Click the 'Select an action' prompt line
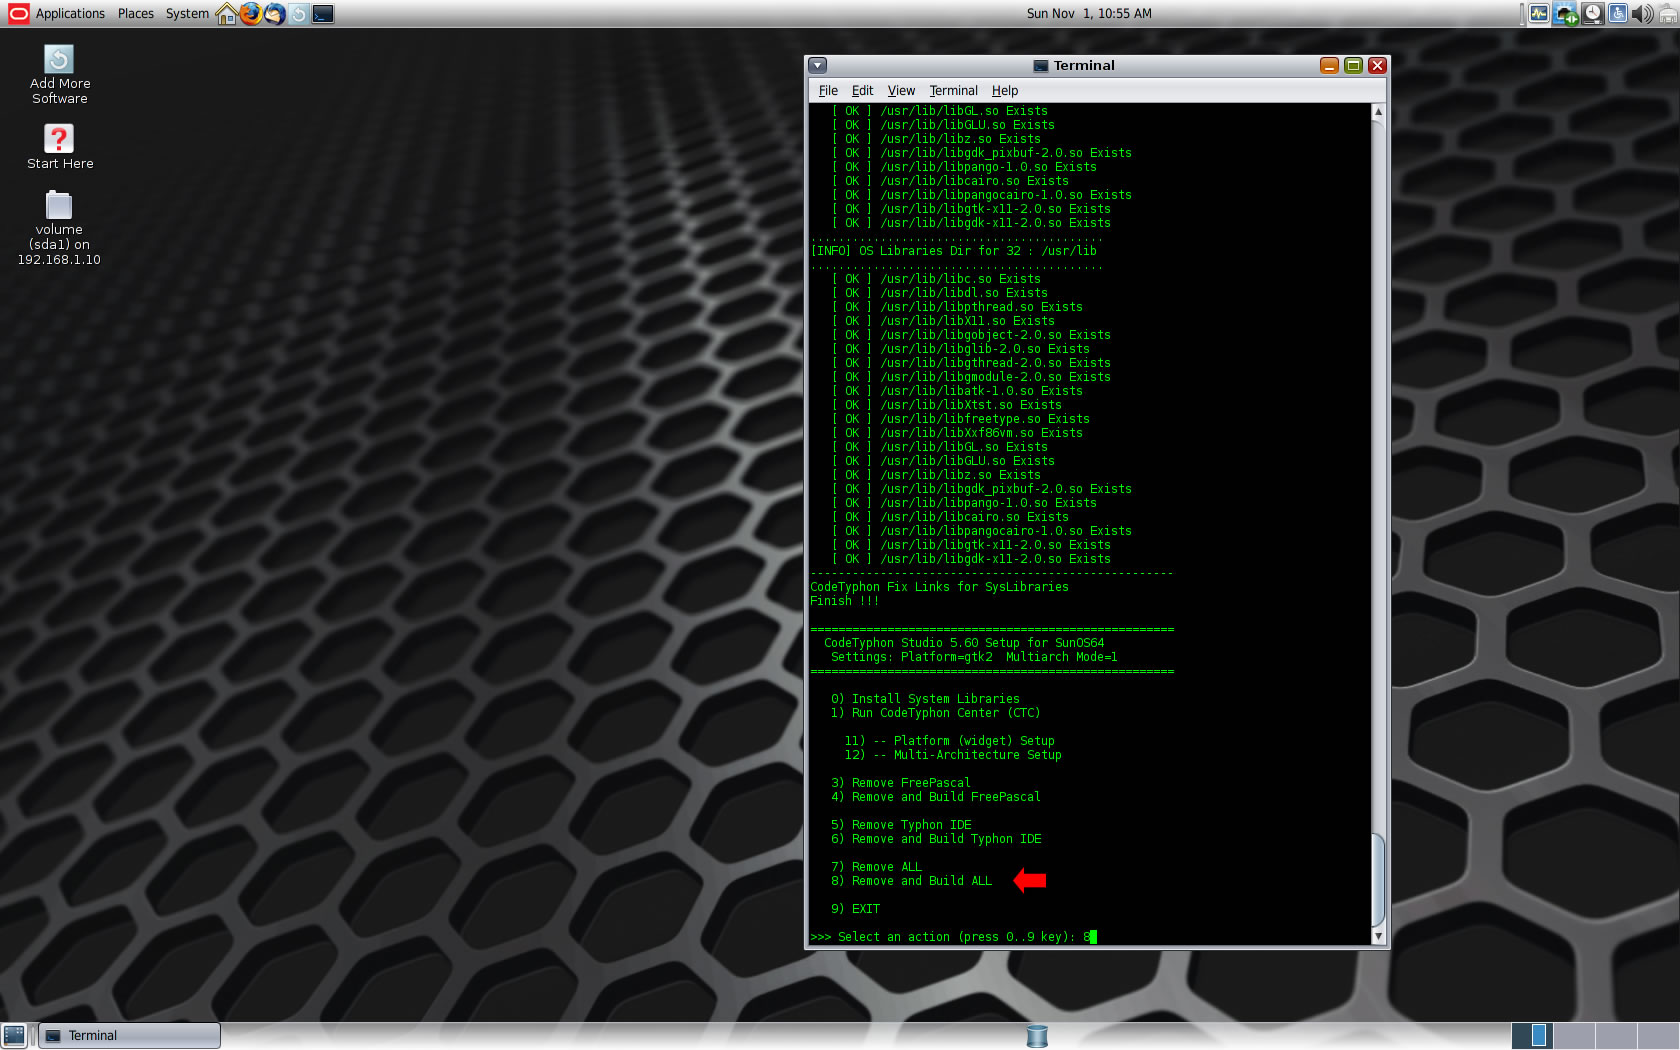 [953, 937]
